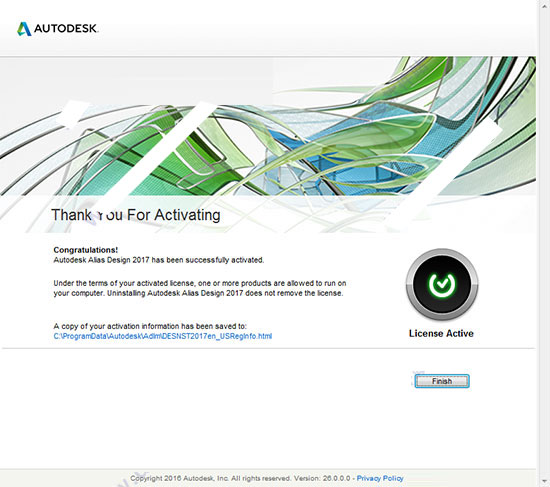Click the Autodesk logo
This screenshot has width=550, height=487.
click(58, 29)
